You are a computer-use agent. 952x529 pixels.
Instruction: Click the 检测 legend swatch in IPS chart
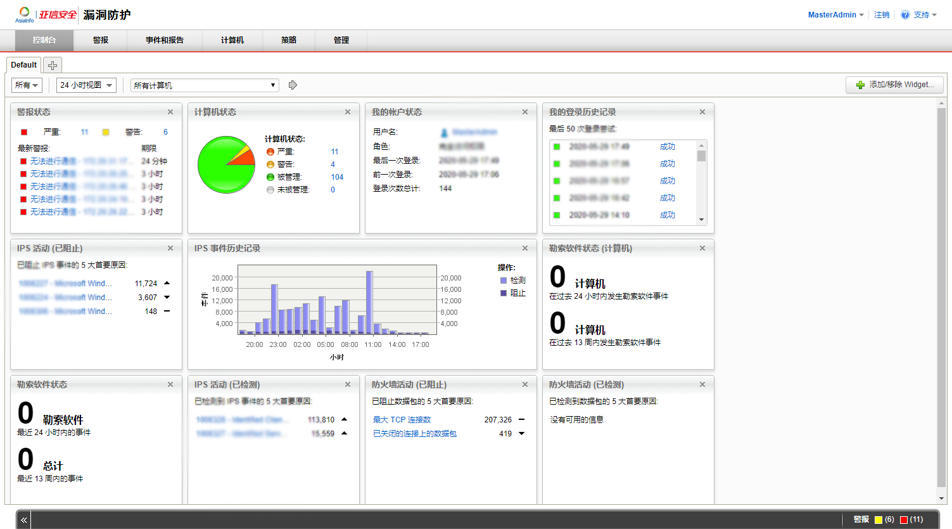click(503, 281)
